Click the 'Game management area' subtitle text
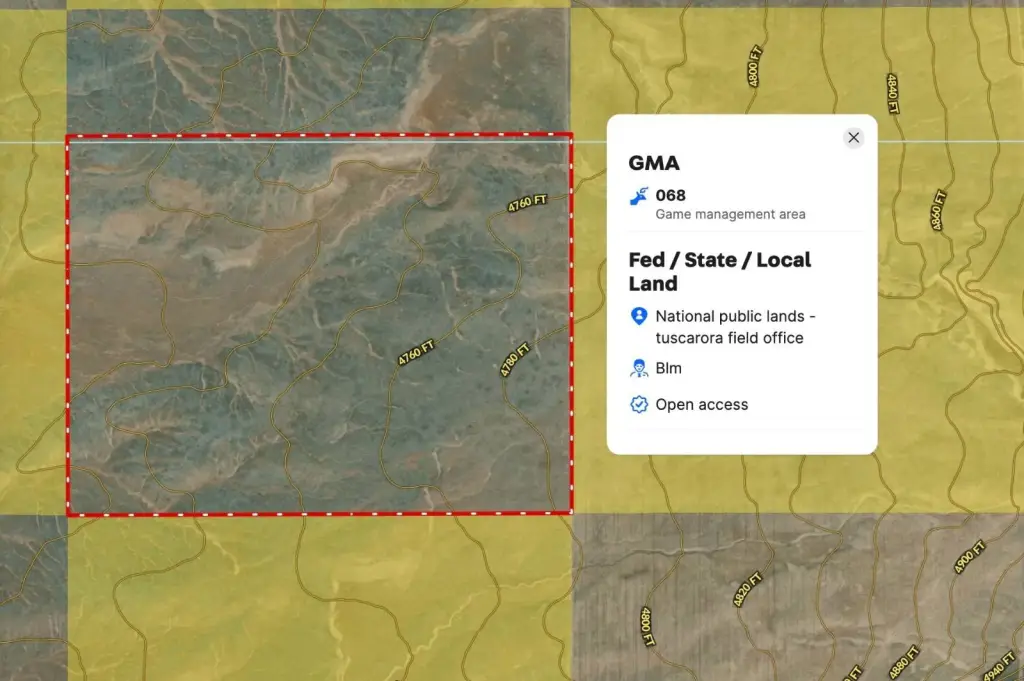The height and width of the screenshot is (681, 1024). click(730, 214)
